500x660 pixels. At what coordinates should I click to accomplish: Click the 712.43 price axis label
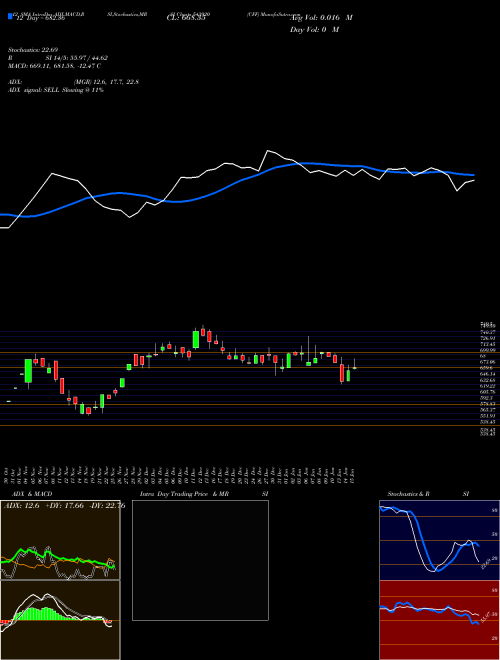487,344
